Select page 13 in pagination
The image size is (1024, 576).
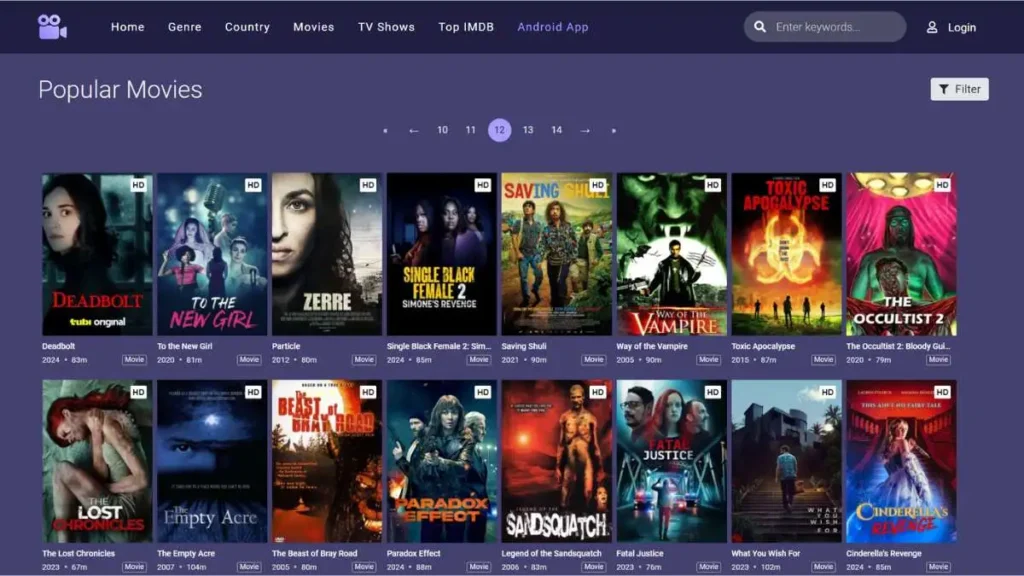528,130
